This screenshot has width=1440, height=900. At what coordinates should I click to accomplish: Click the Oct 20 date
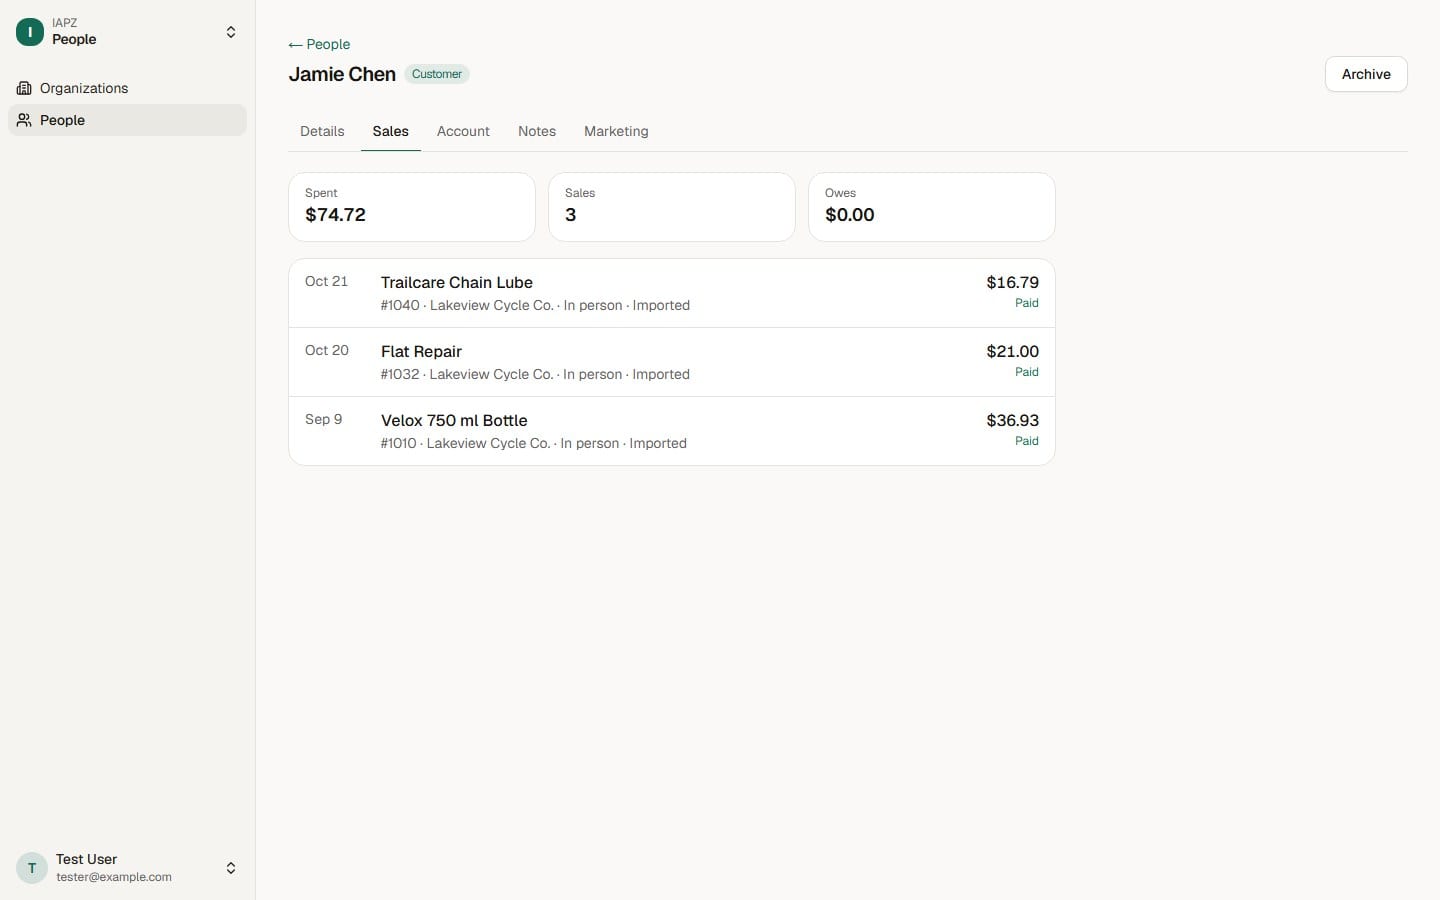(327, 350)
